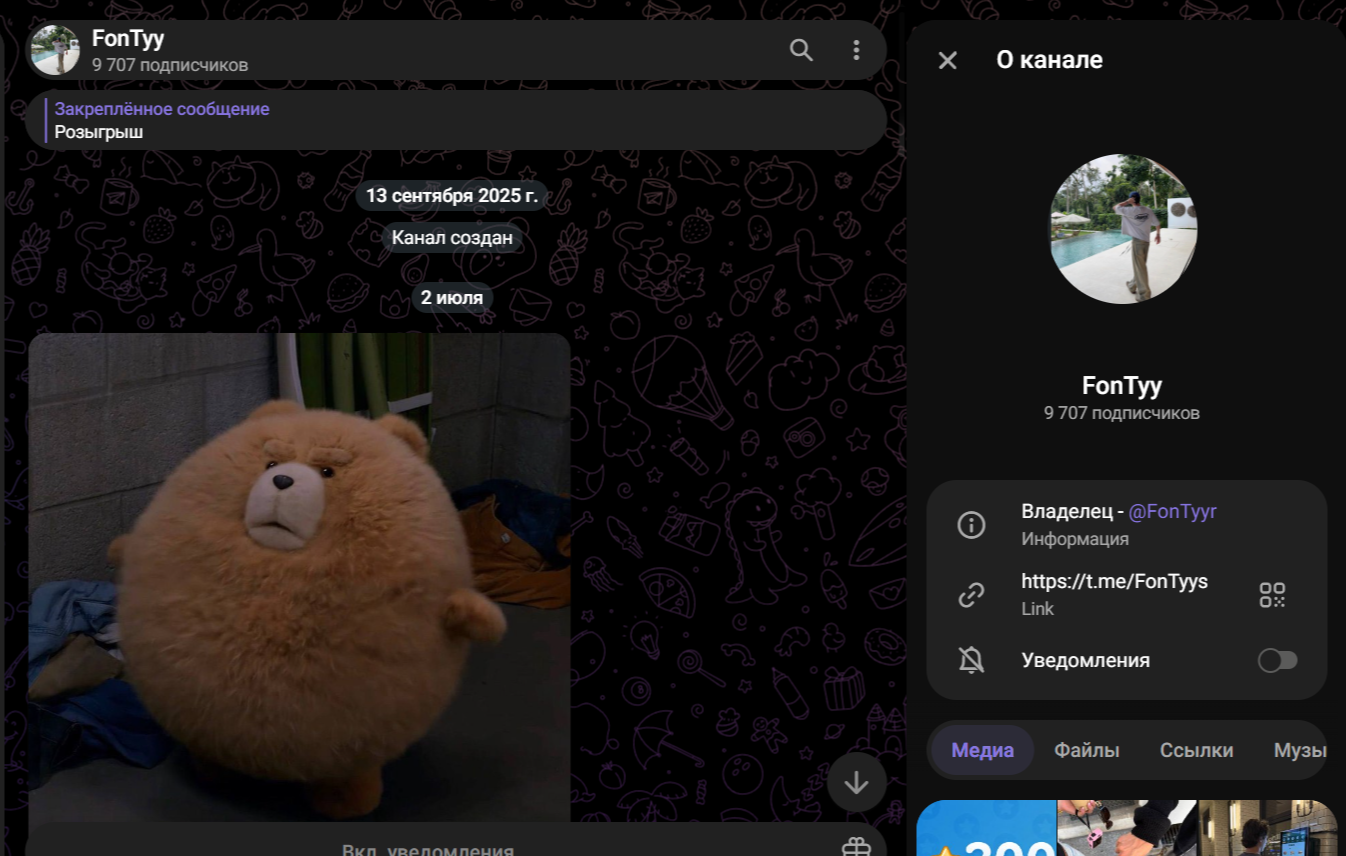Screen dimensions: 1346x856
Task: Open the @FonTyyr owner mention
Action: pos(1172,511)
